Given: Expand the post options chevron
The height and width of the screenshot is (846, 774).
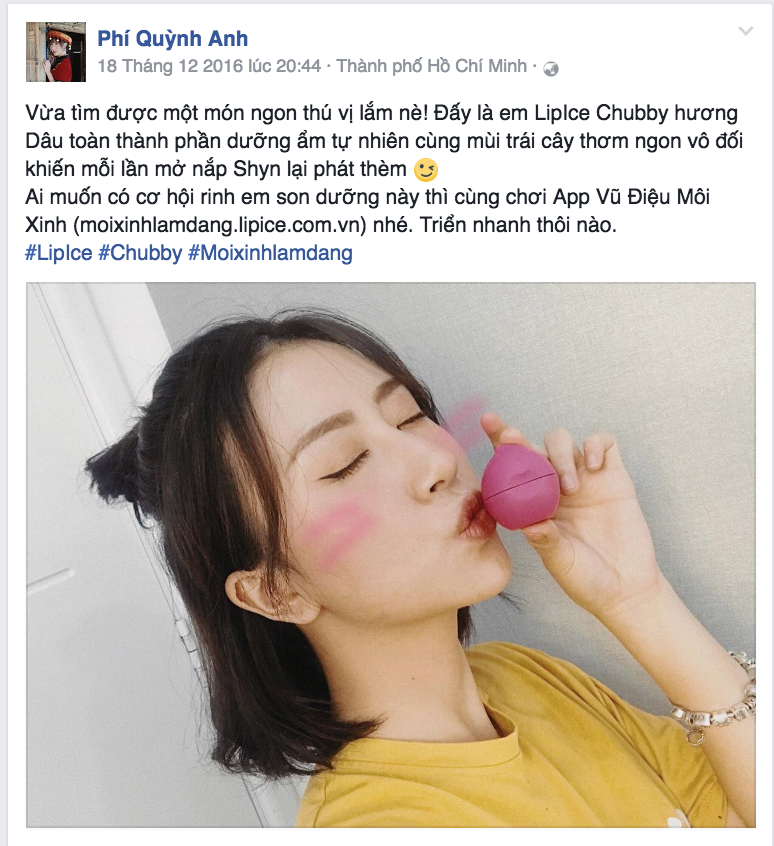Looking at the screenshot, I should pos(745,31).
